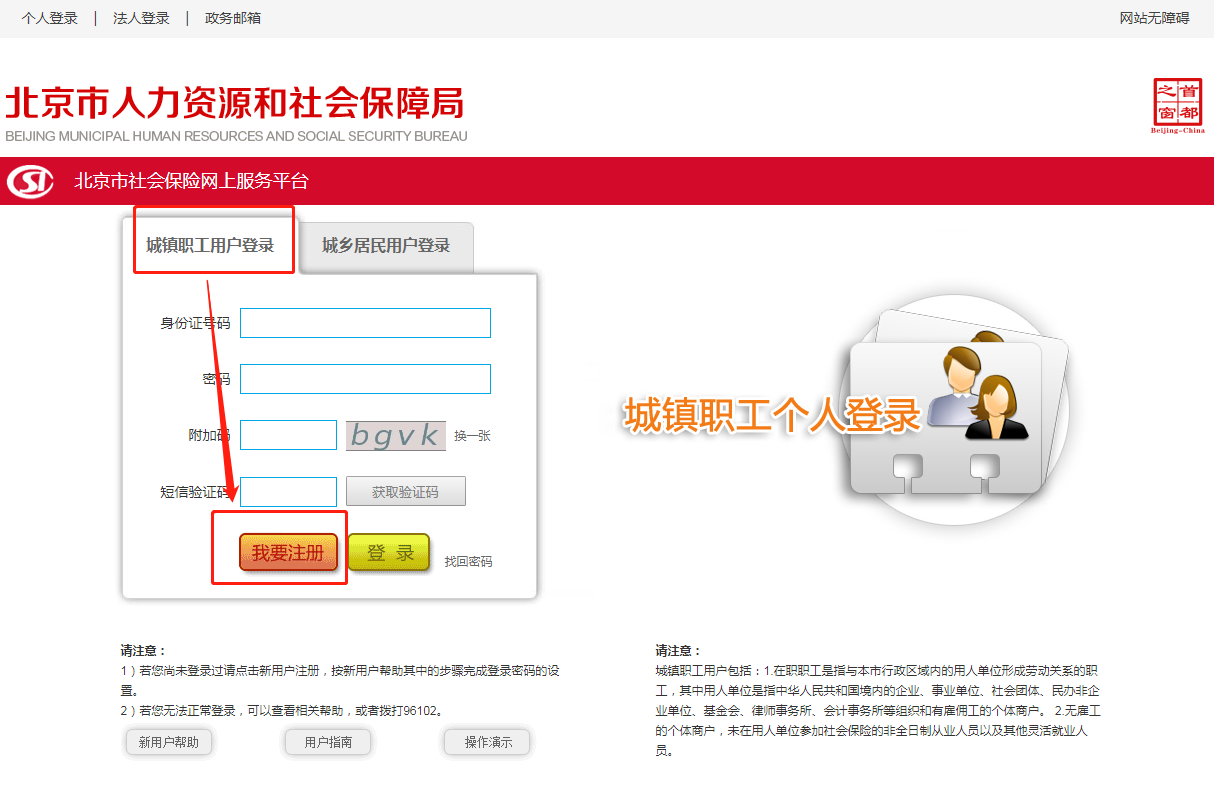1214x787 pixels.
Task: Switch to 城镇职工用户登录 tab
Action: (x=210, y=245)
